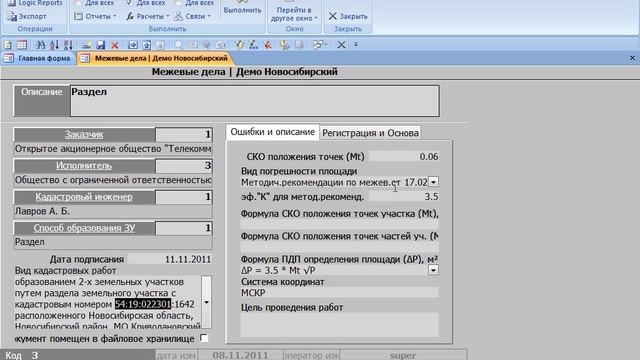The width and height of the screenshot is (640, 360).
Task: Select the Межевые дела | Демо Новосибирский tab
Action: [156, 58]
